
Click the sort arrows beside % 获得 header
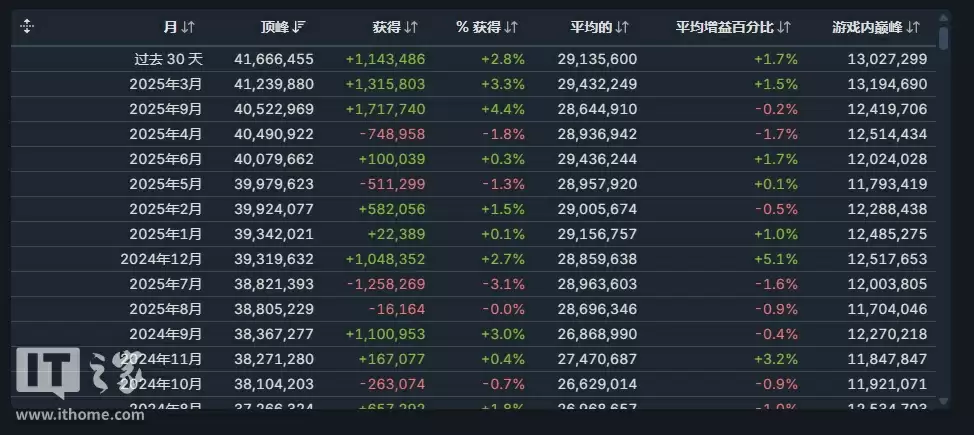click(511, 26)
